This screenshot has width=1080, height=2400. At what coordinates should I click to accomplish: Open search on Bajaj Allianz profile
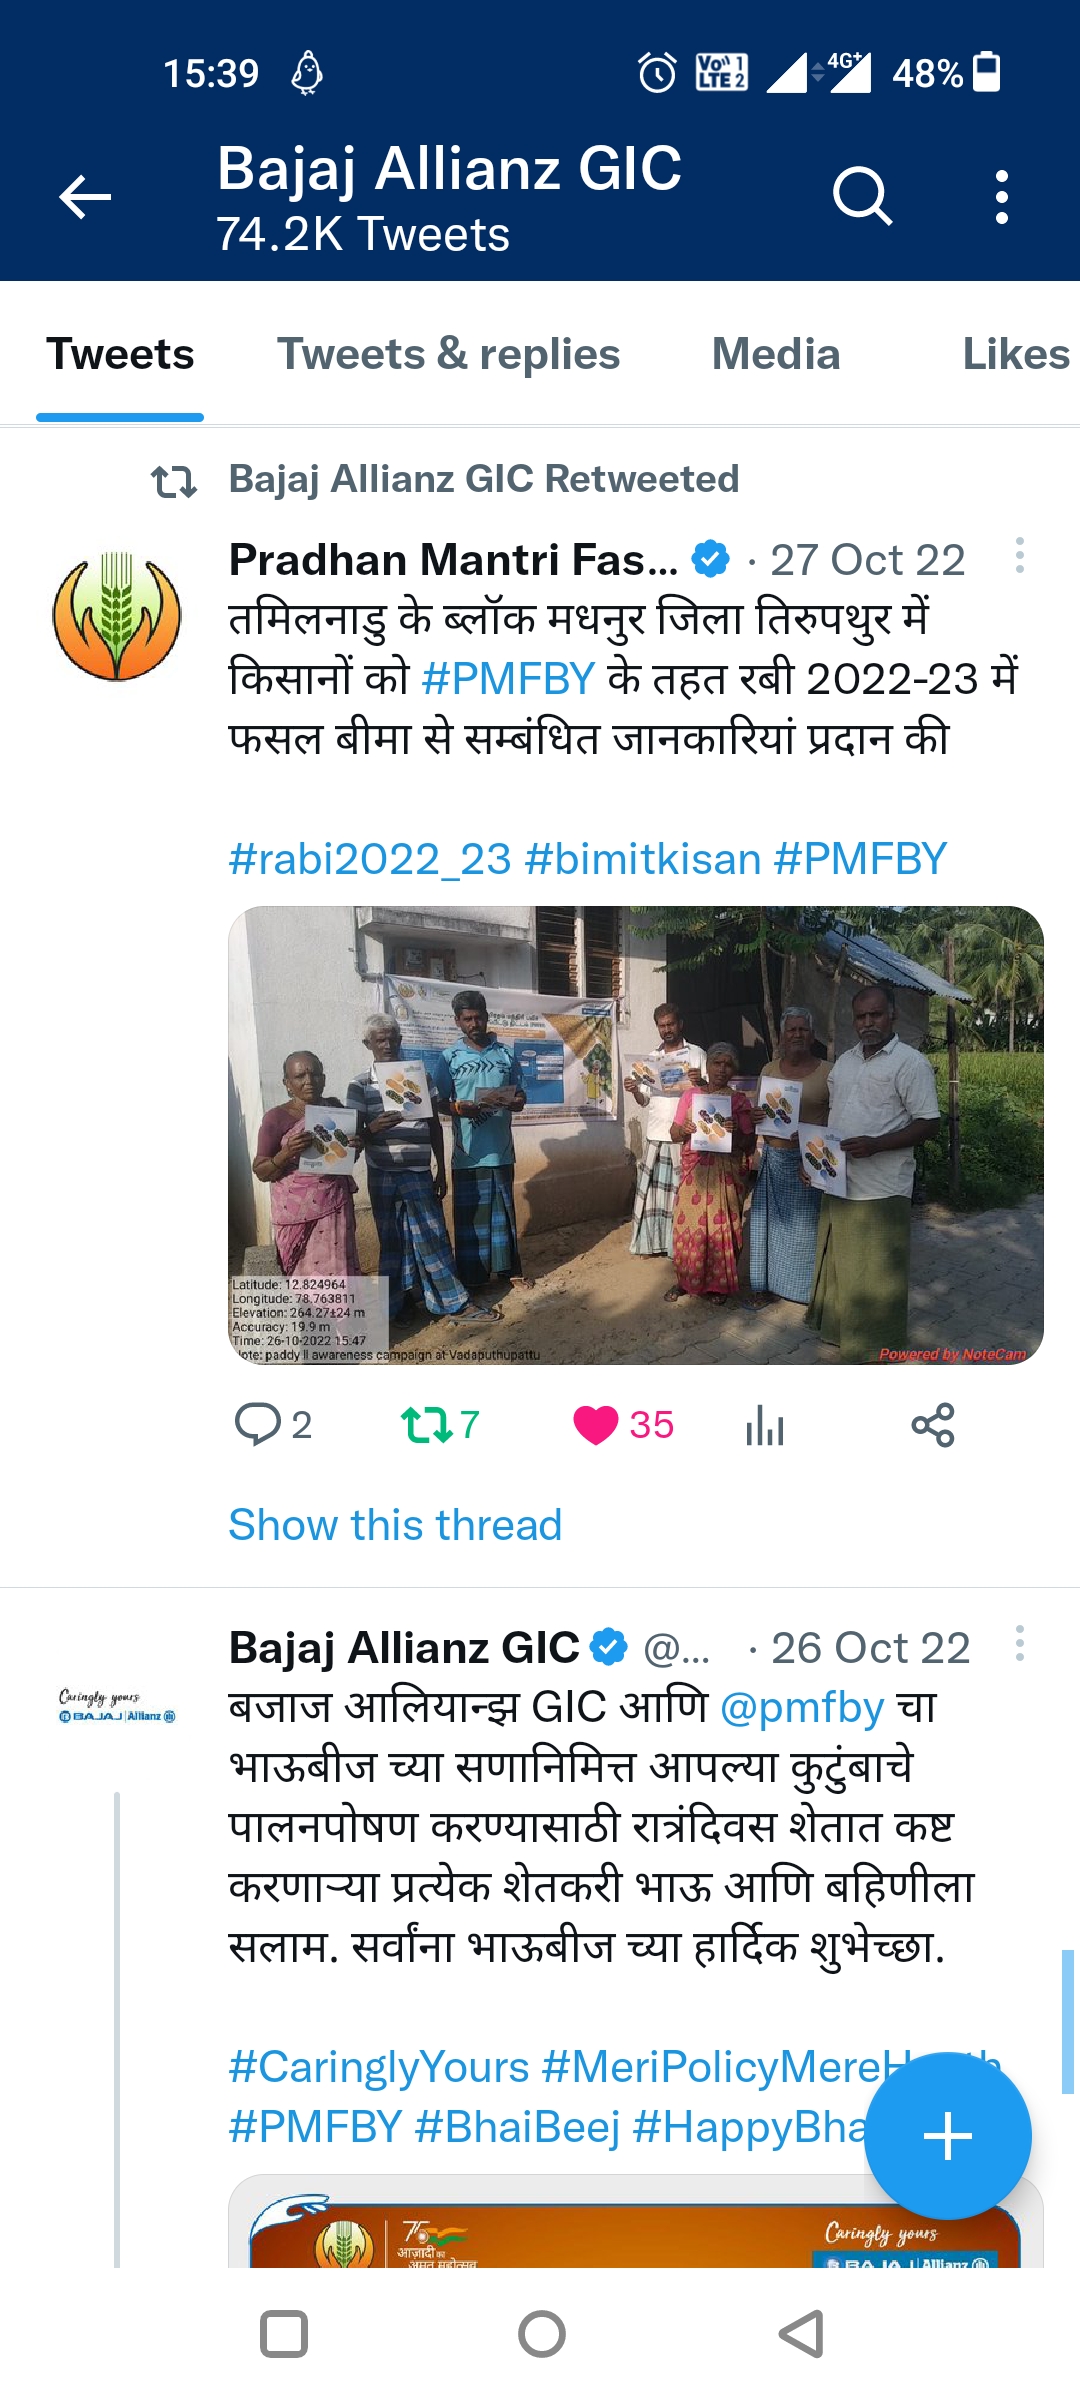pyautogui.click(x=862, y=196)
